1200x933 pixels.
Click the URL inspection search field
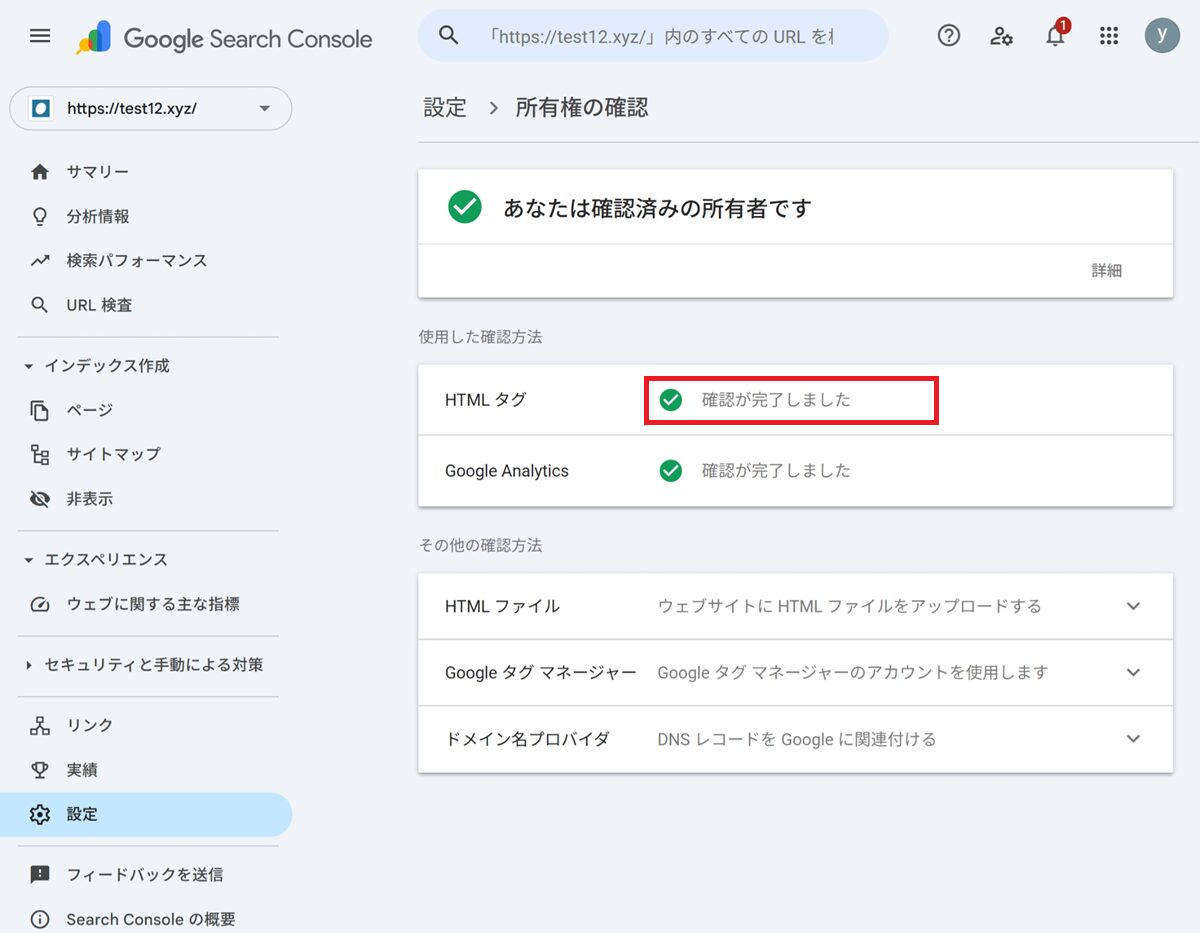(x=660, y=36)
